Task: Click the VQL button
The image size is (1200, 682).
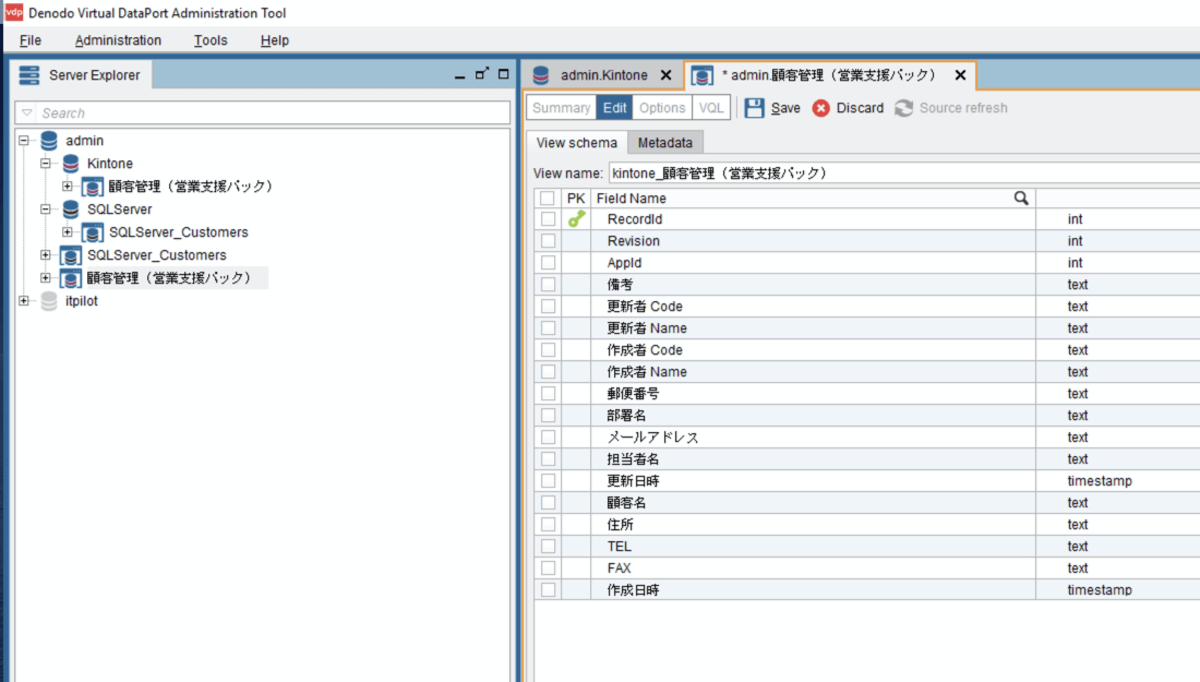Action: [711, 108]
